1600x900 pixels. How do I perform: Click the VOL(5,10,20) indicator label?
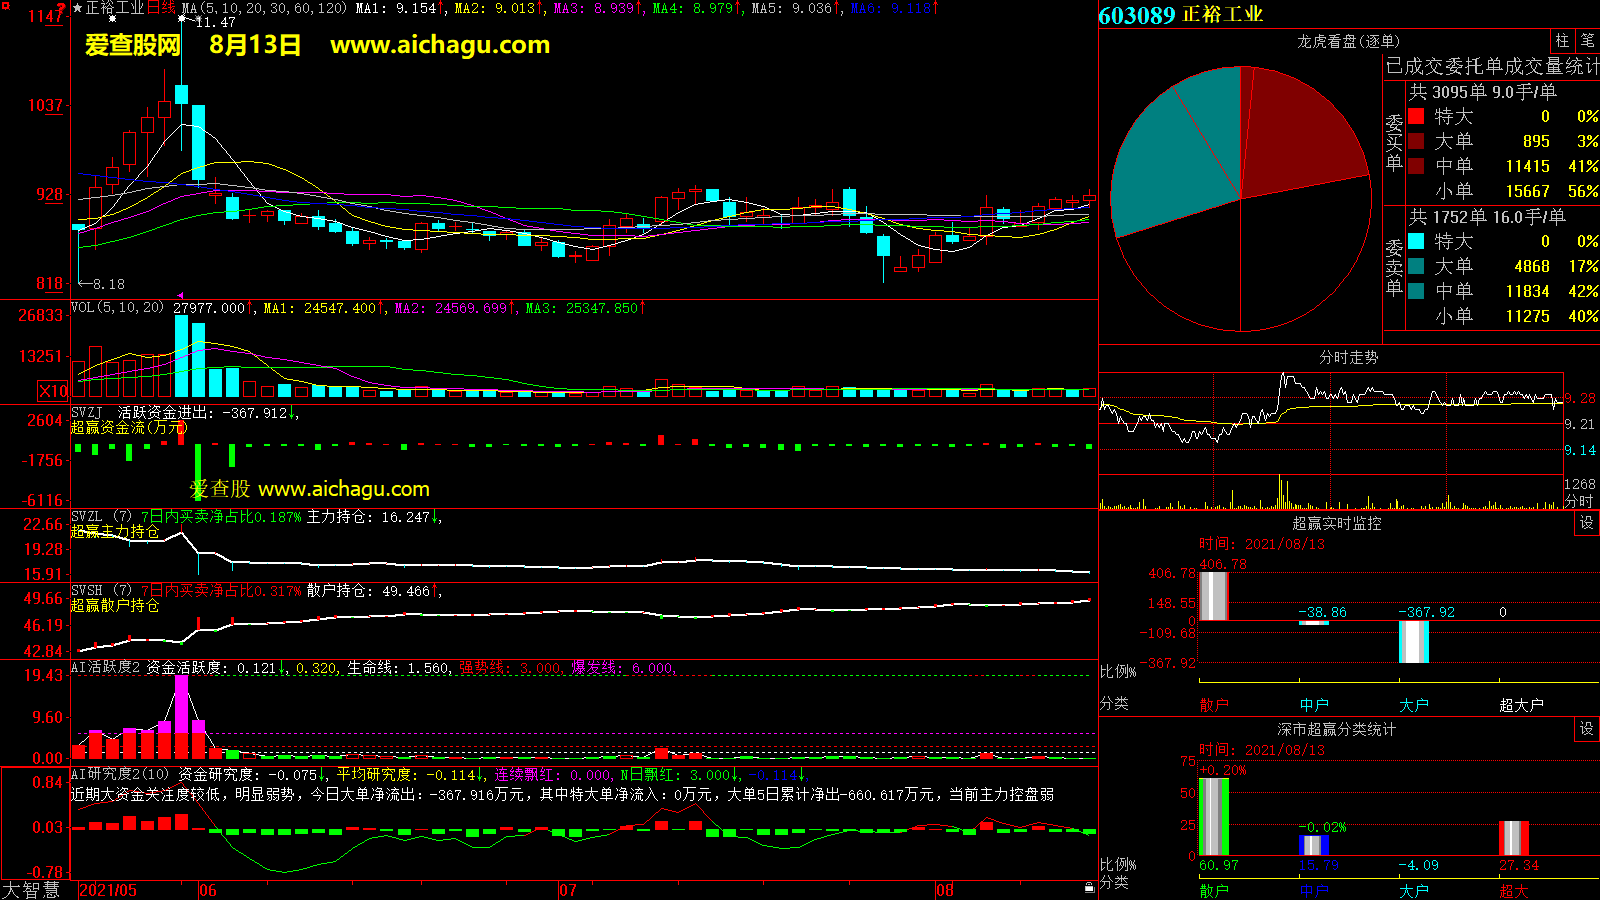click(x=117, y=308)
